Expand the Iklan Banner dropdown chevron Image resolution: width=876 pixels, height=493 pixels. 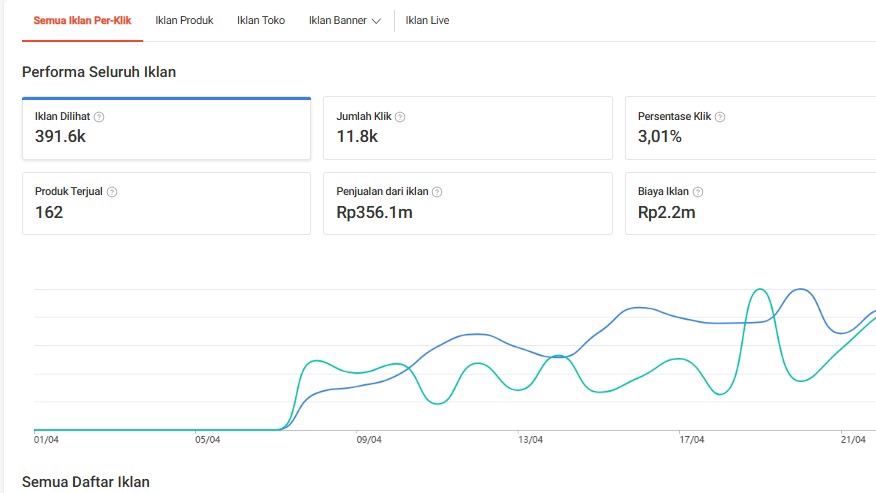[376, 21]
